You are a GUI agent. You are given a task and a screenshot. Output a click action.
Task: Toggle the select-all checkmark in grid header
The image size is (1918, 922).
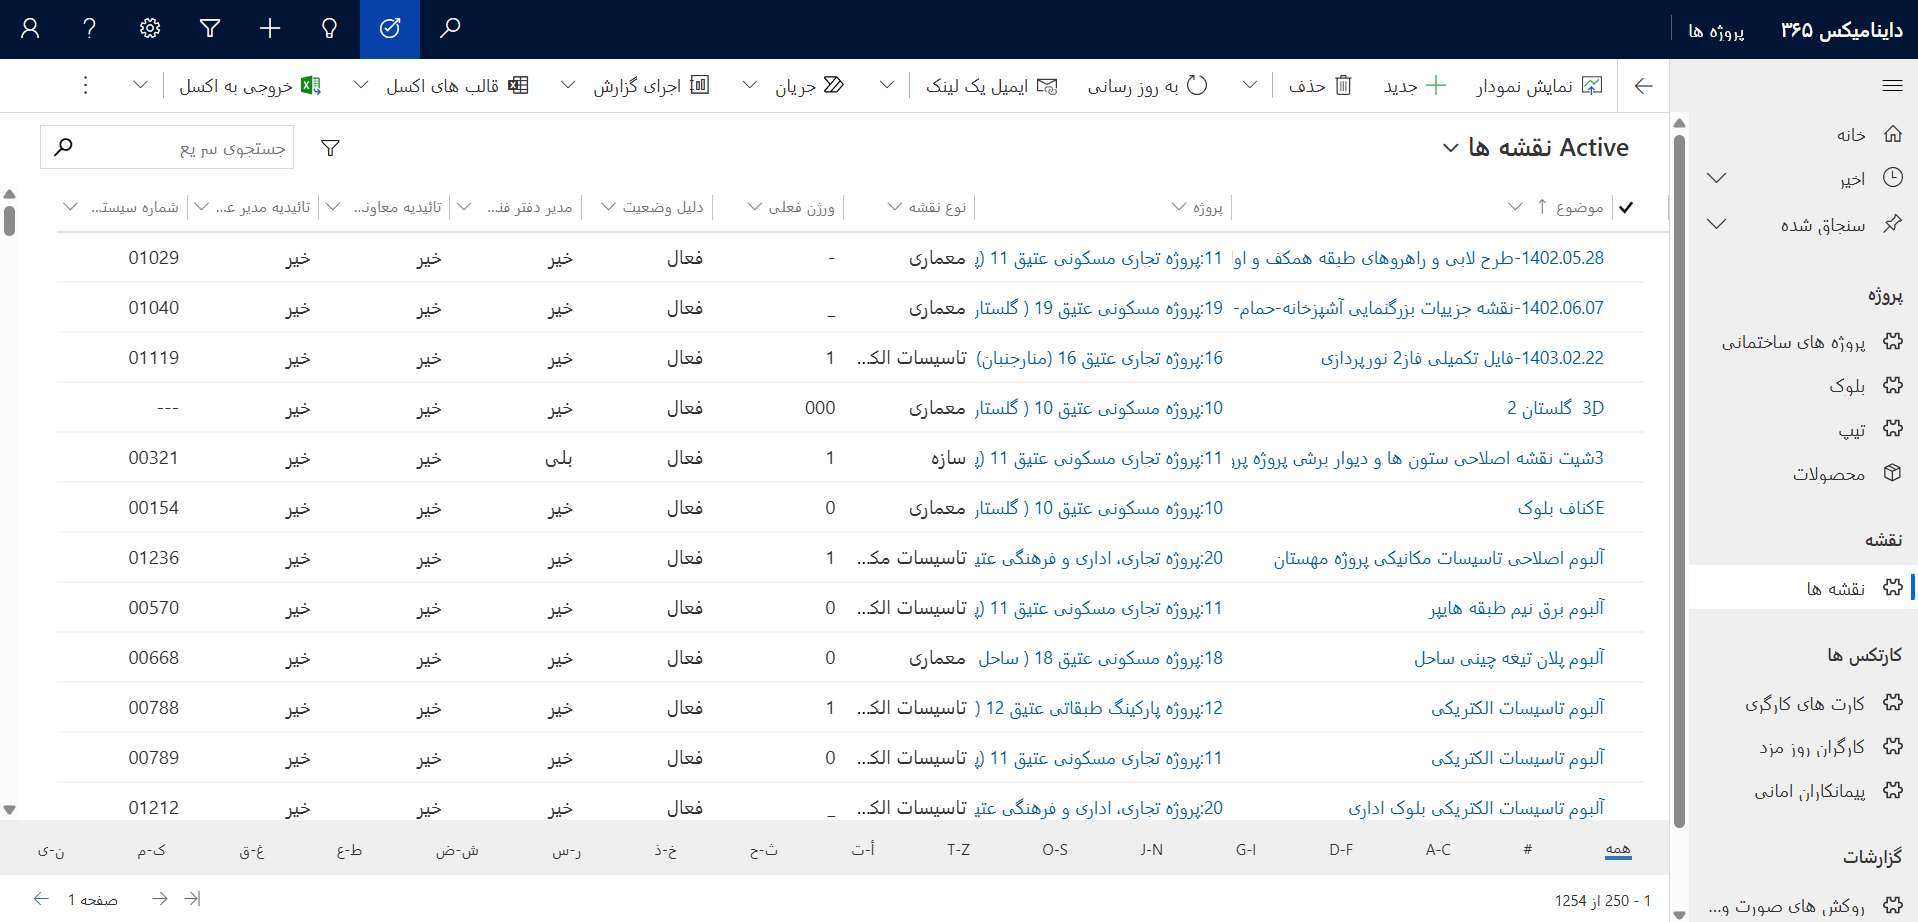[x=1626, y=207]
